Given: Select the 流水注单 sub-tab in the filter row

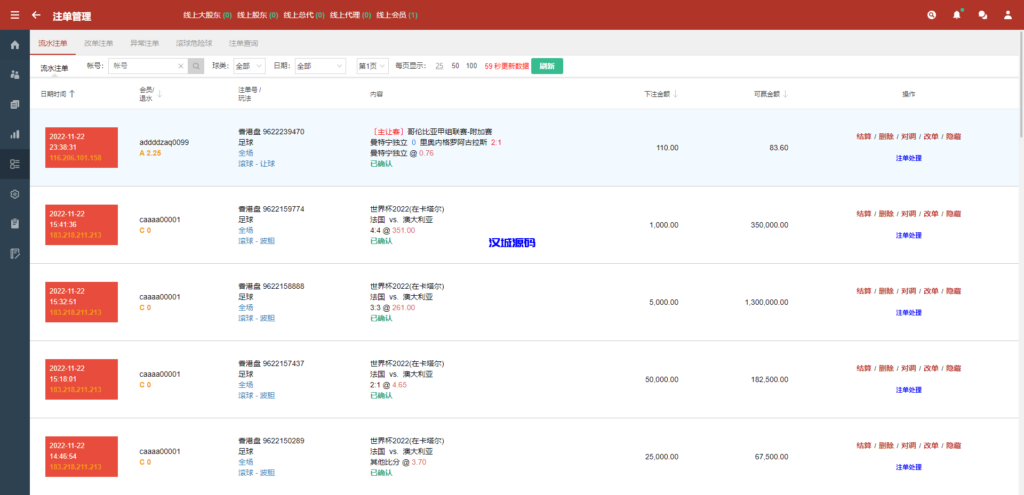Looking at the screenshot, I should point(54,67).
